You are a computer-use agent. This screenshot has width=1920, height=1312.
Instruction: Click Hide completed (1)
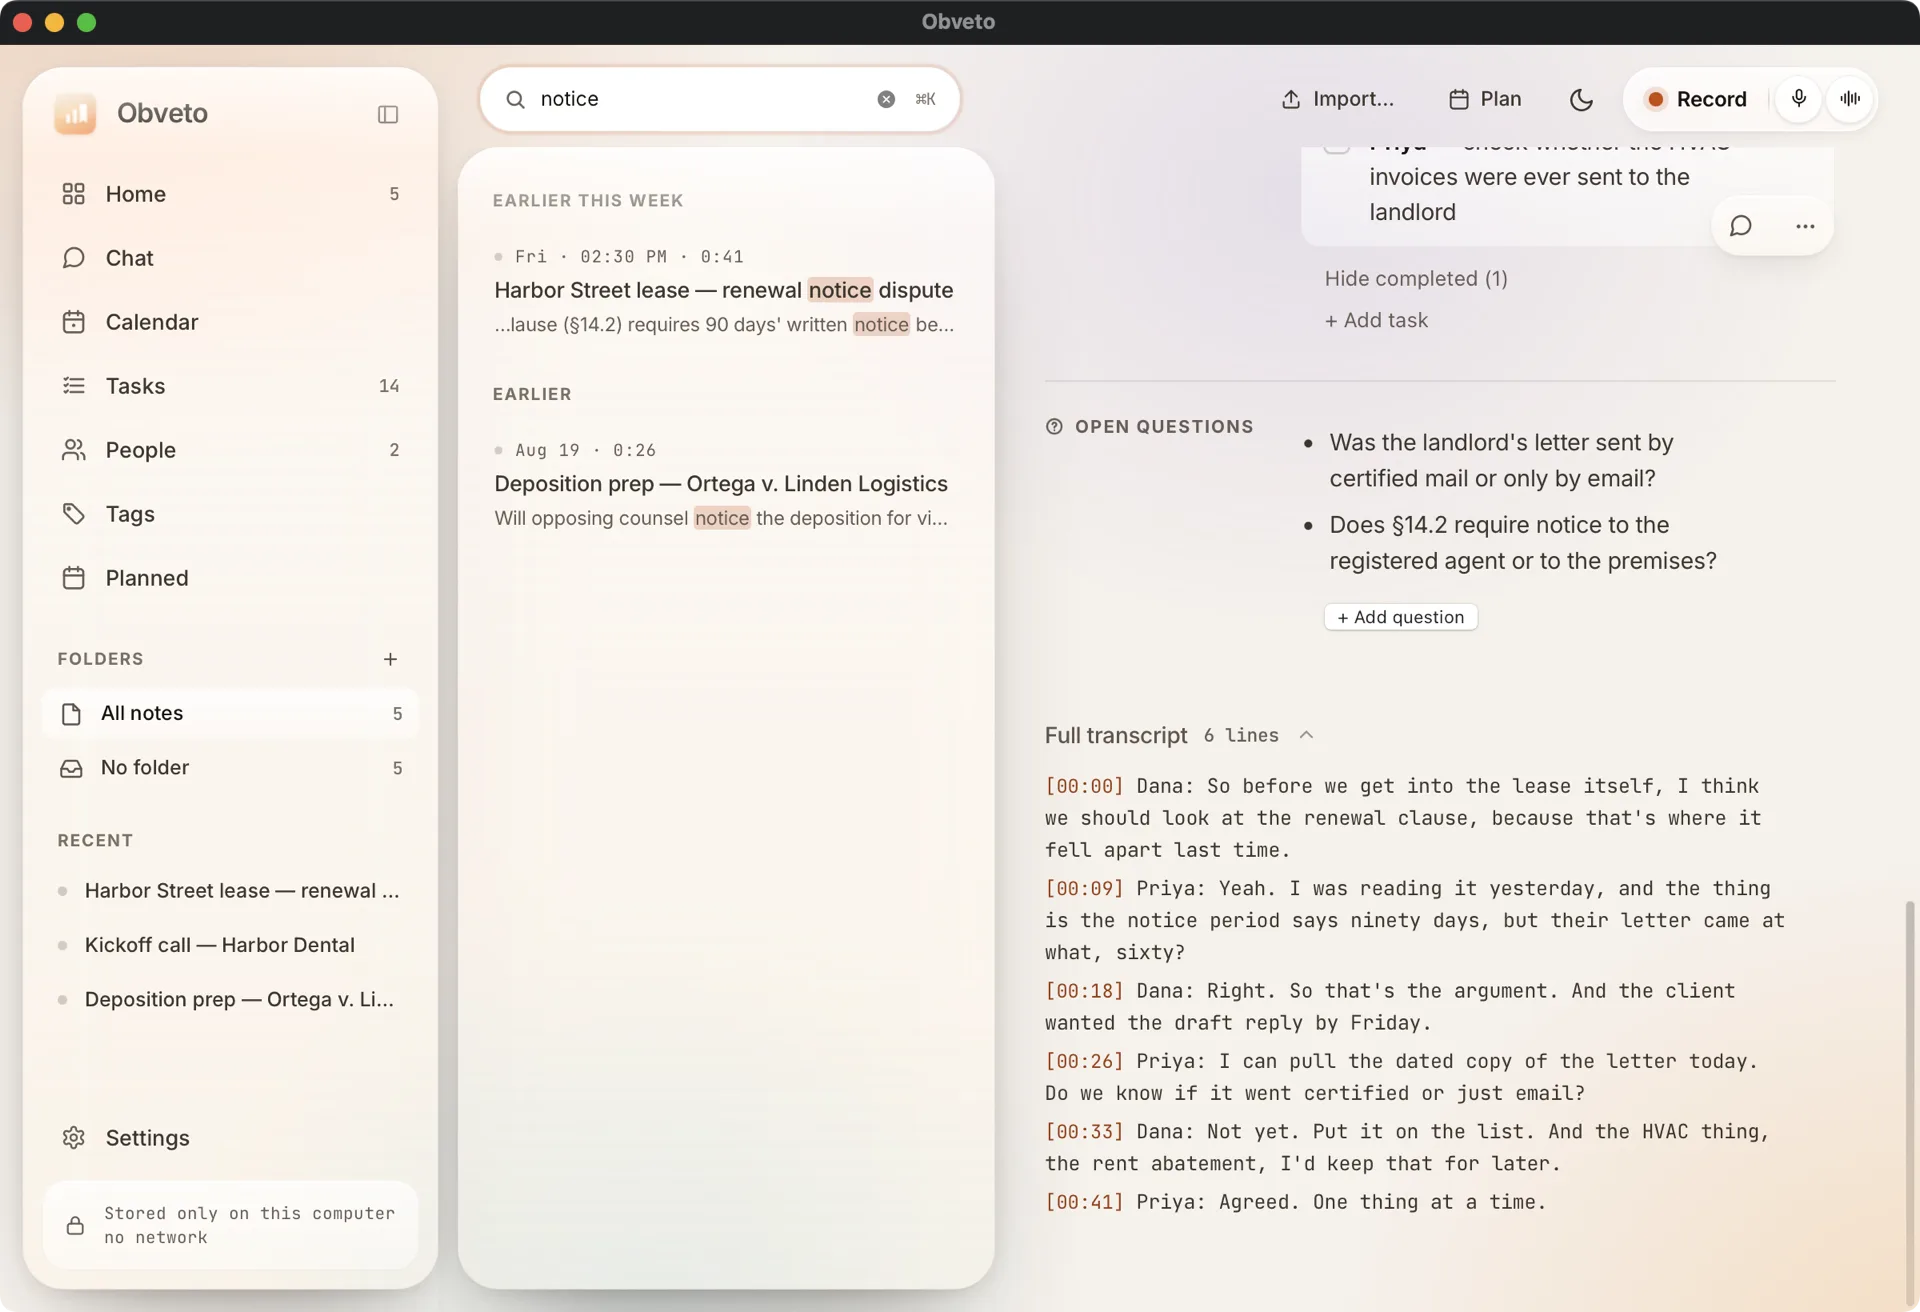(1416, 279)
